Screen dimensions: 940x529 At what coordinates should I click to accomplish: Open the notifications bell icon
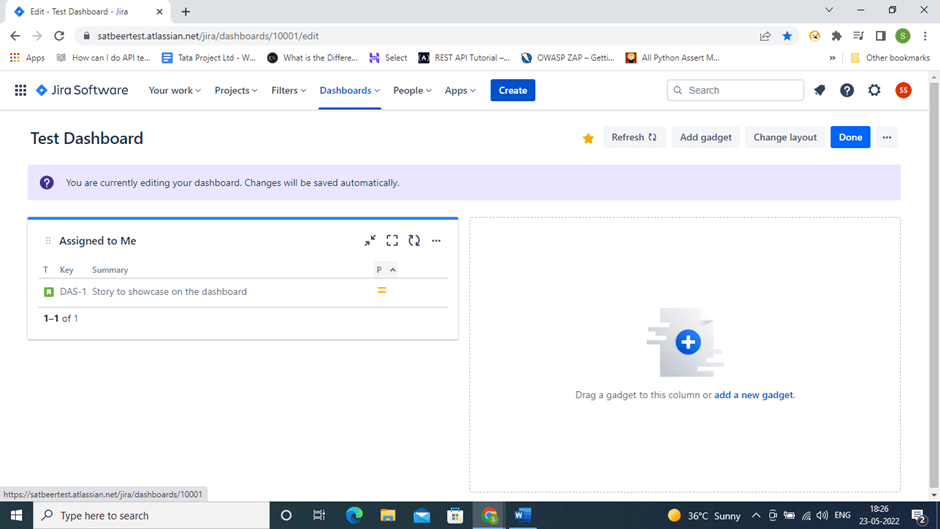tap(819, 90)
